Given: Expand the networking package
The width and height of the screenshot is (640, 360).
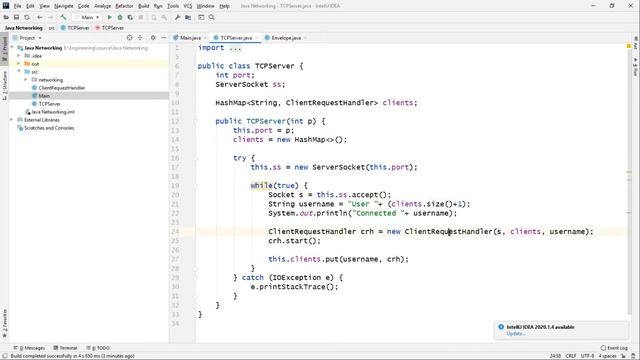Looking at the screenshot, I should coord(26,80).
